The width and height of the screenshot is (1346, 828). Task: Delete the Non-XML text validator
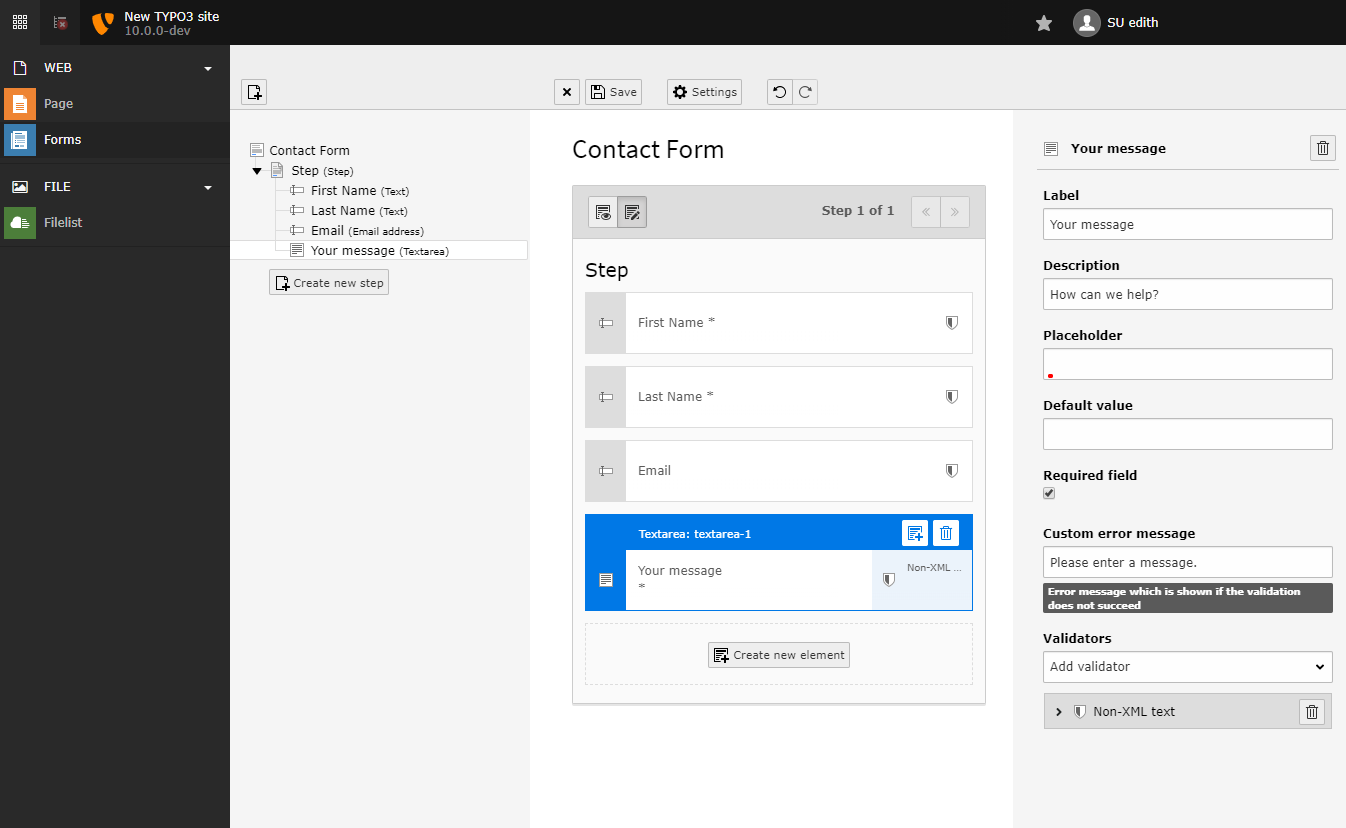click(1311, 711)
